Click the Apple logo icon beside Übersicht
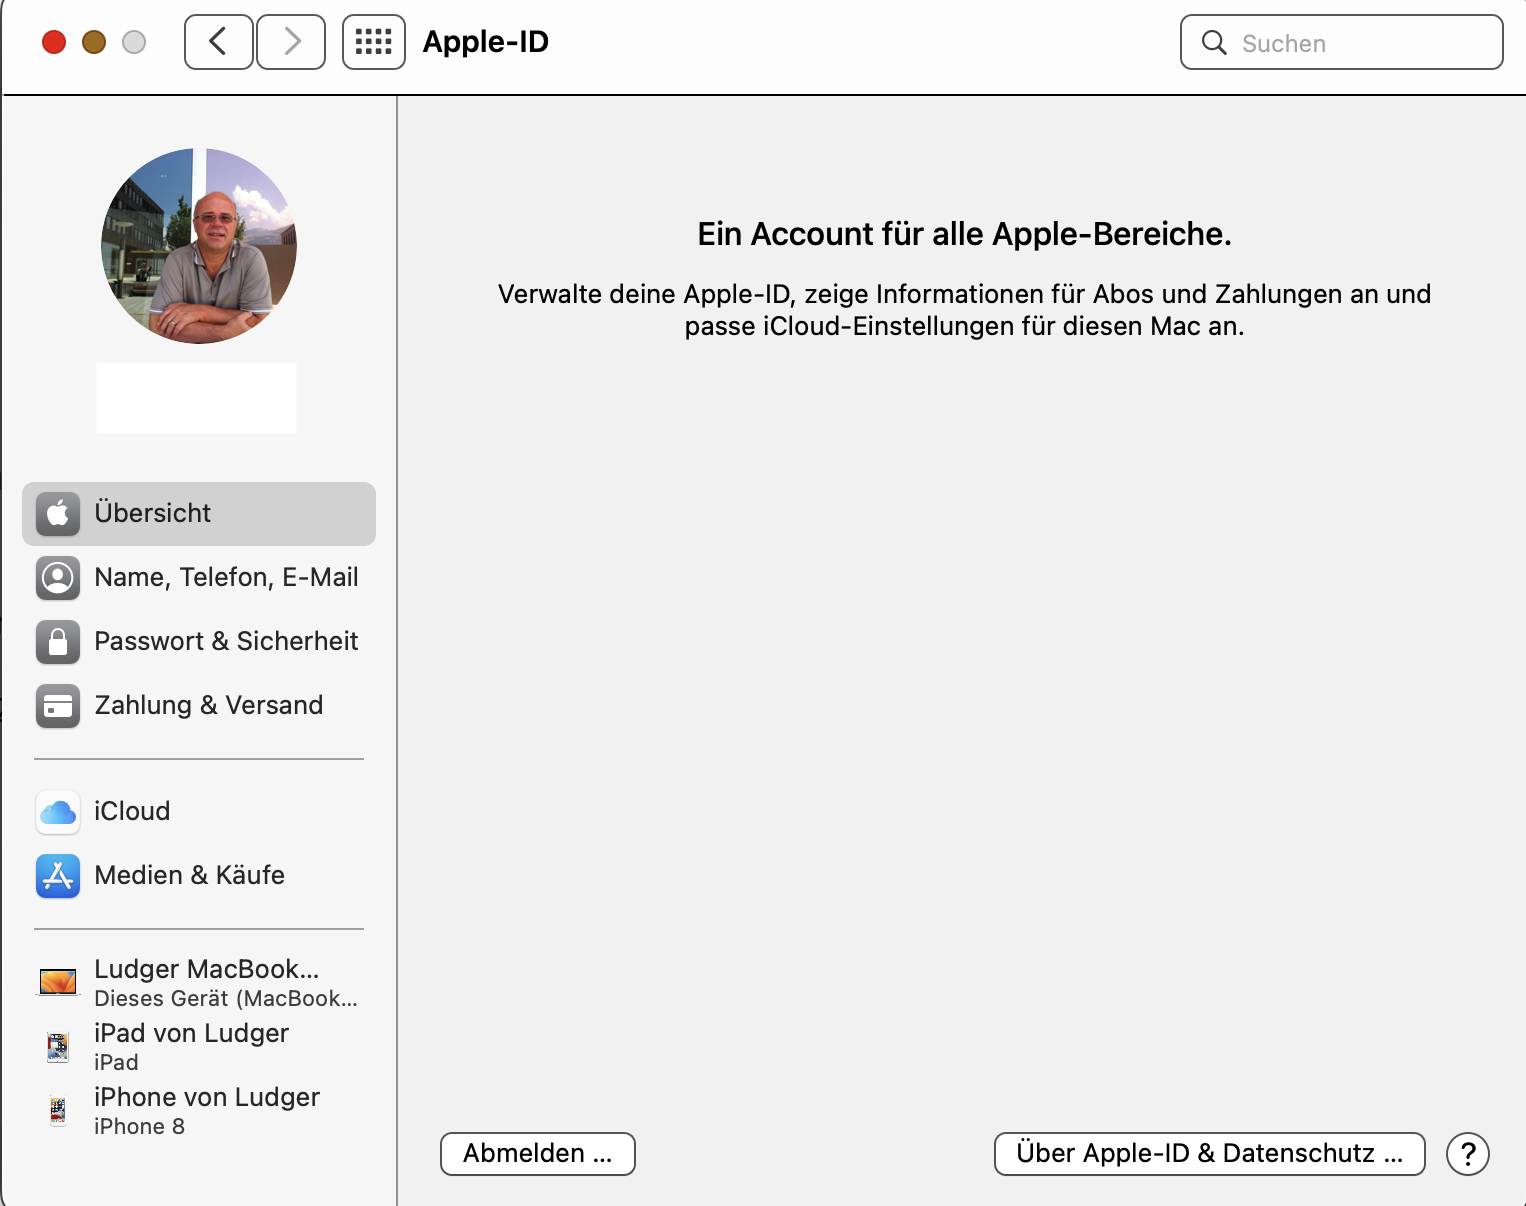 pyautogui.click(x=58, y=514)
